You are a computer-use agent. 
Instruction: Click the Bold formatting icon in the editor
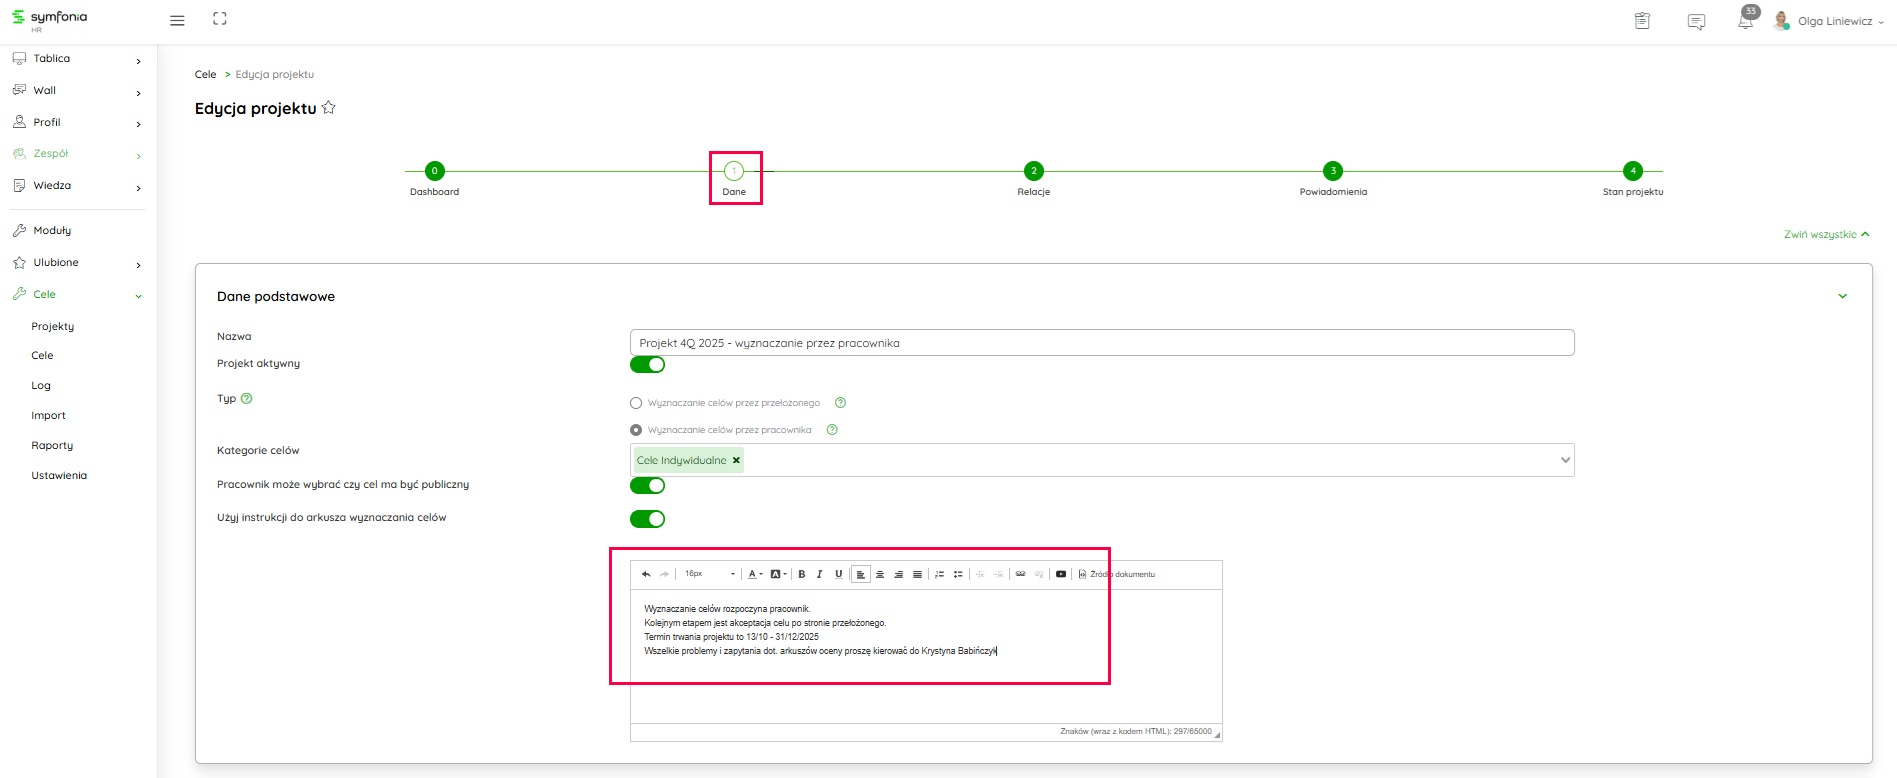pos(801,574)
